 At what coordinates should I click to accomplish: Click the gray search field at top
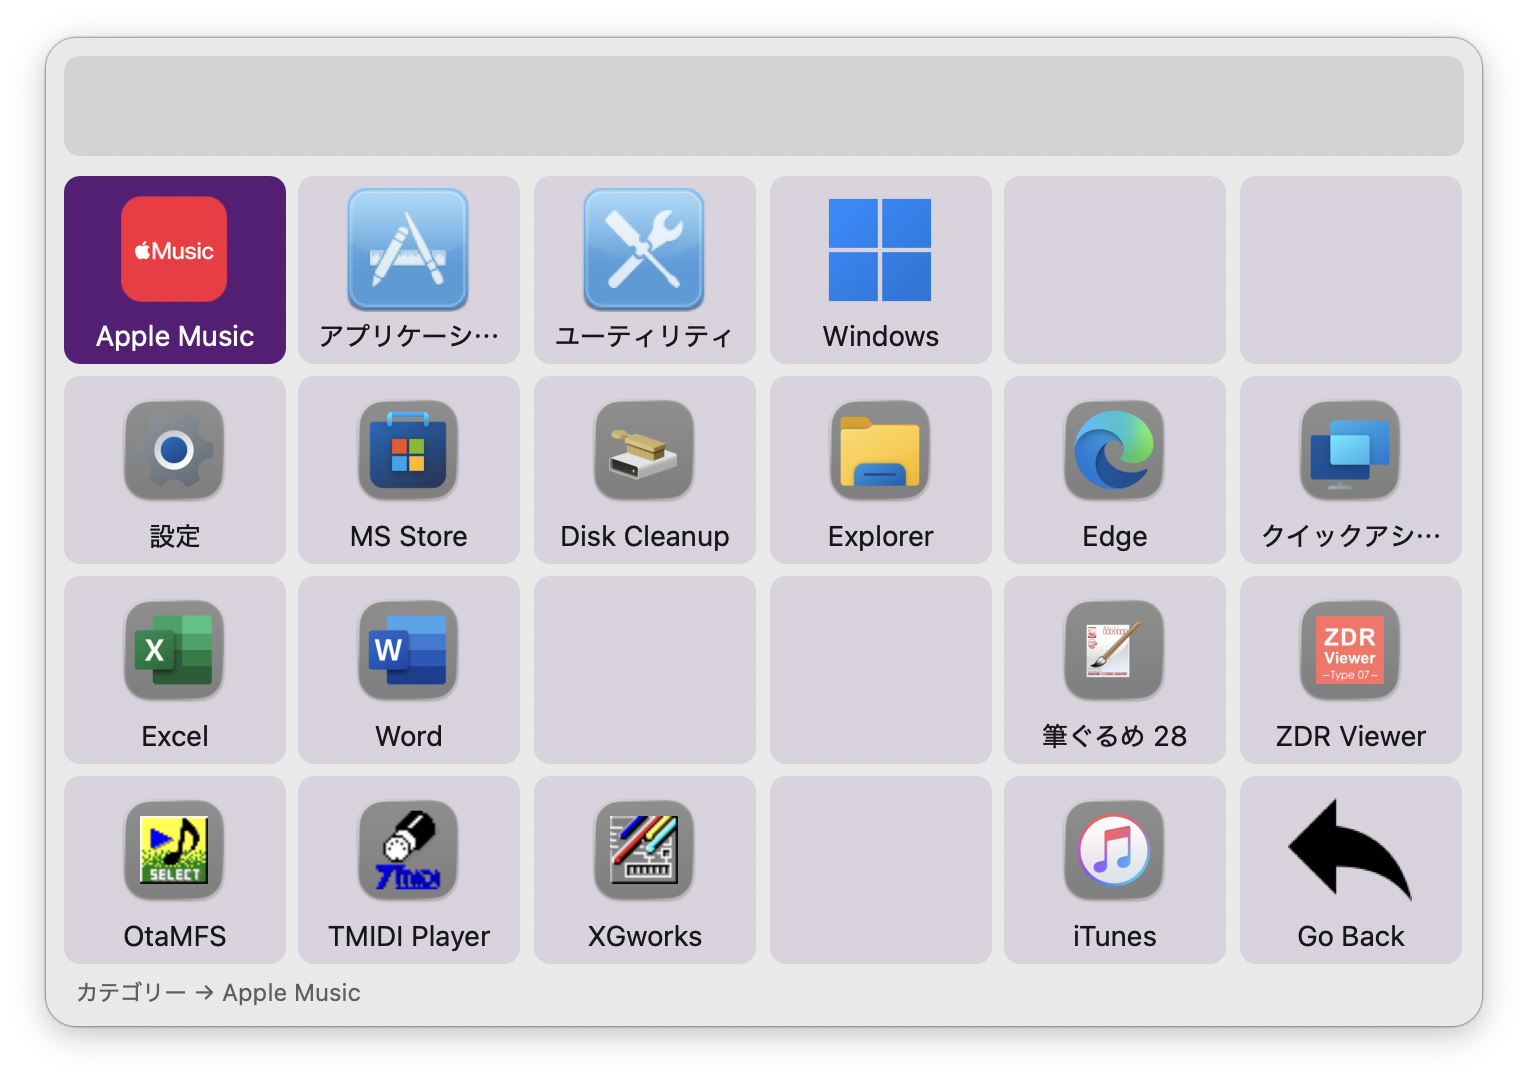764,106
